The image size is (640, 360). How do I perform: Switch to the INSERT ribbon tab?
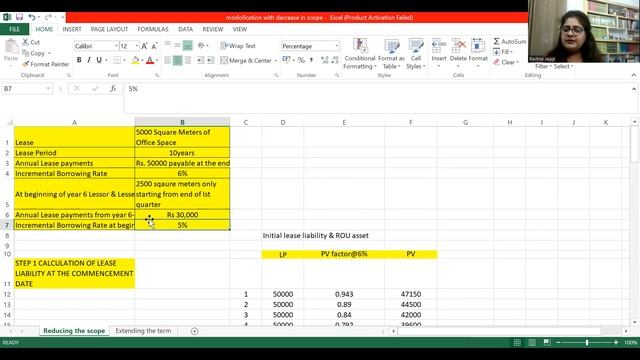point(72,29)
